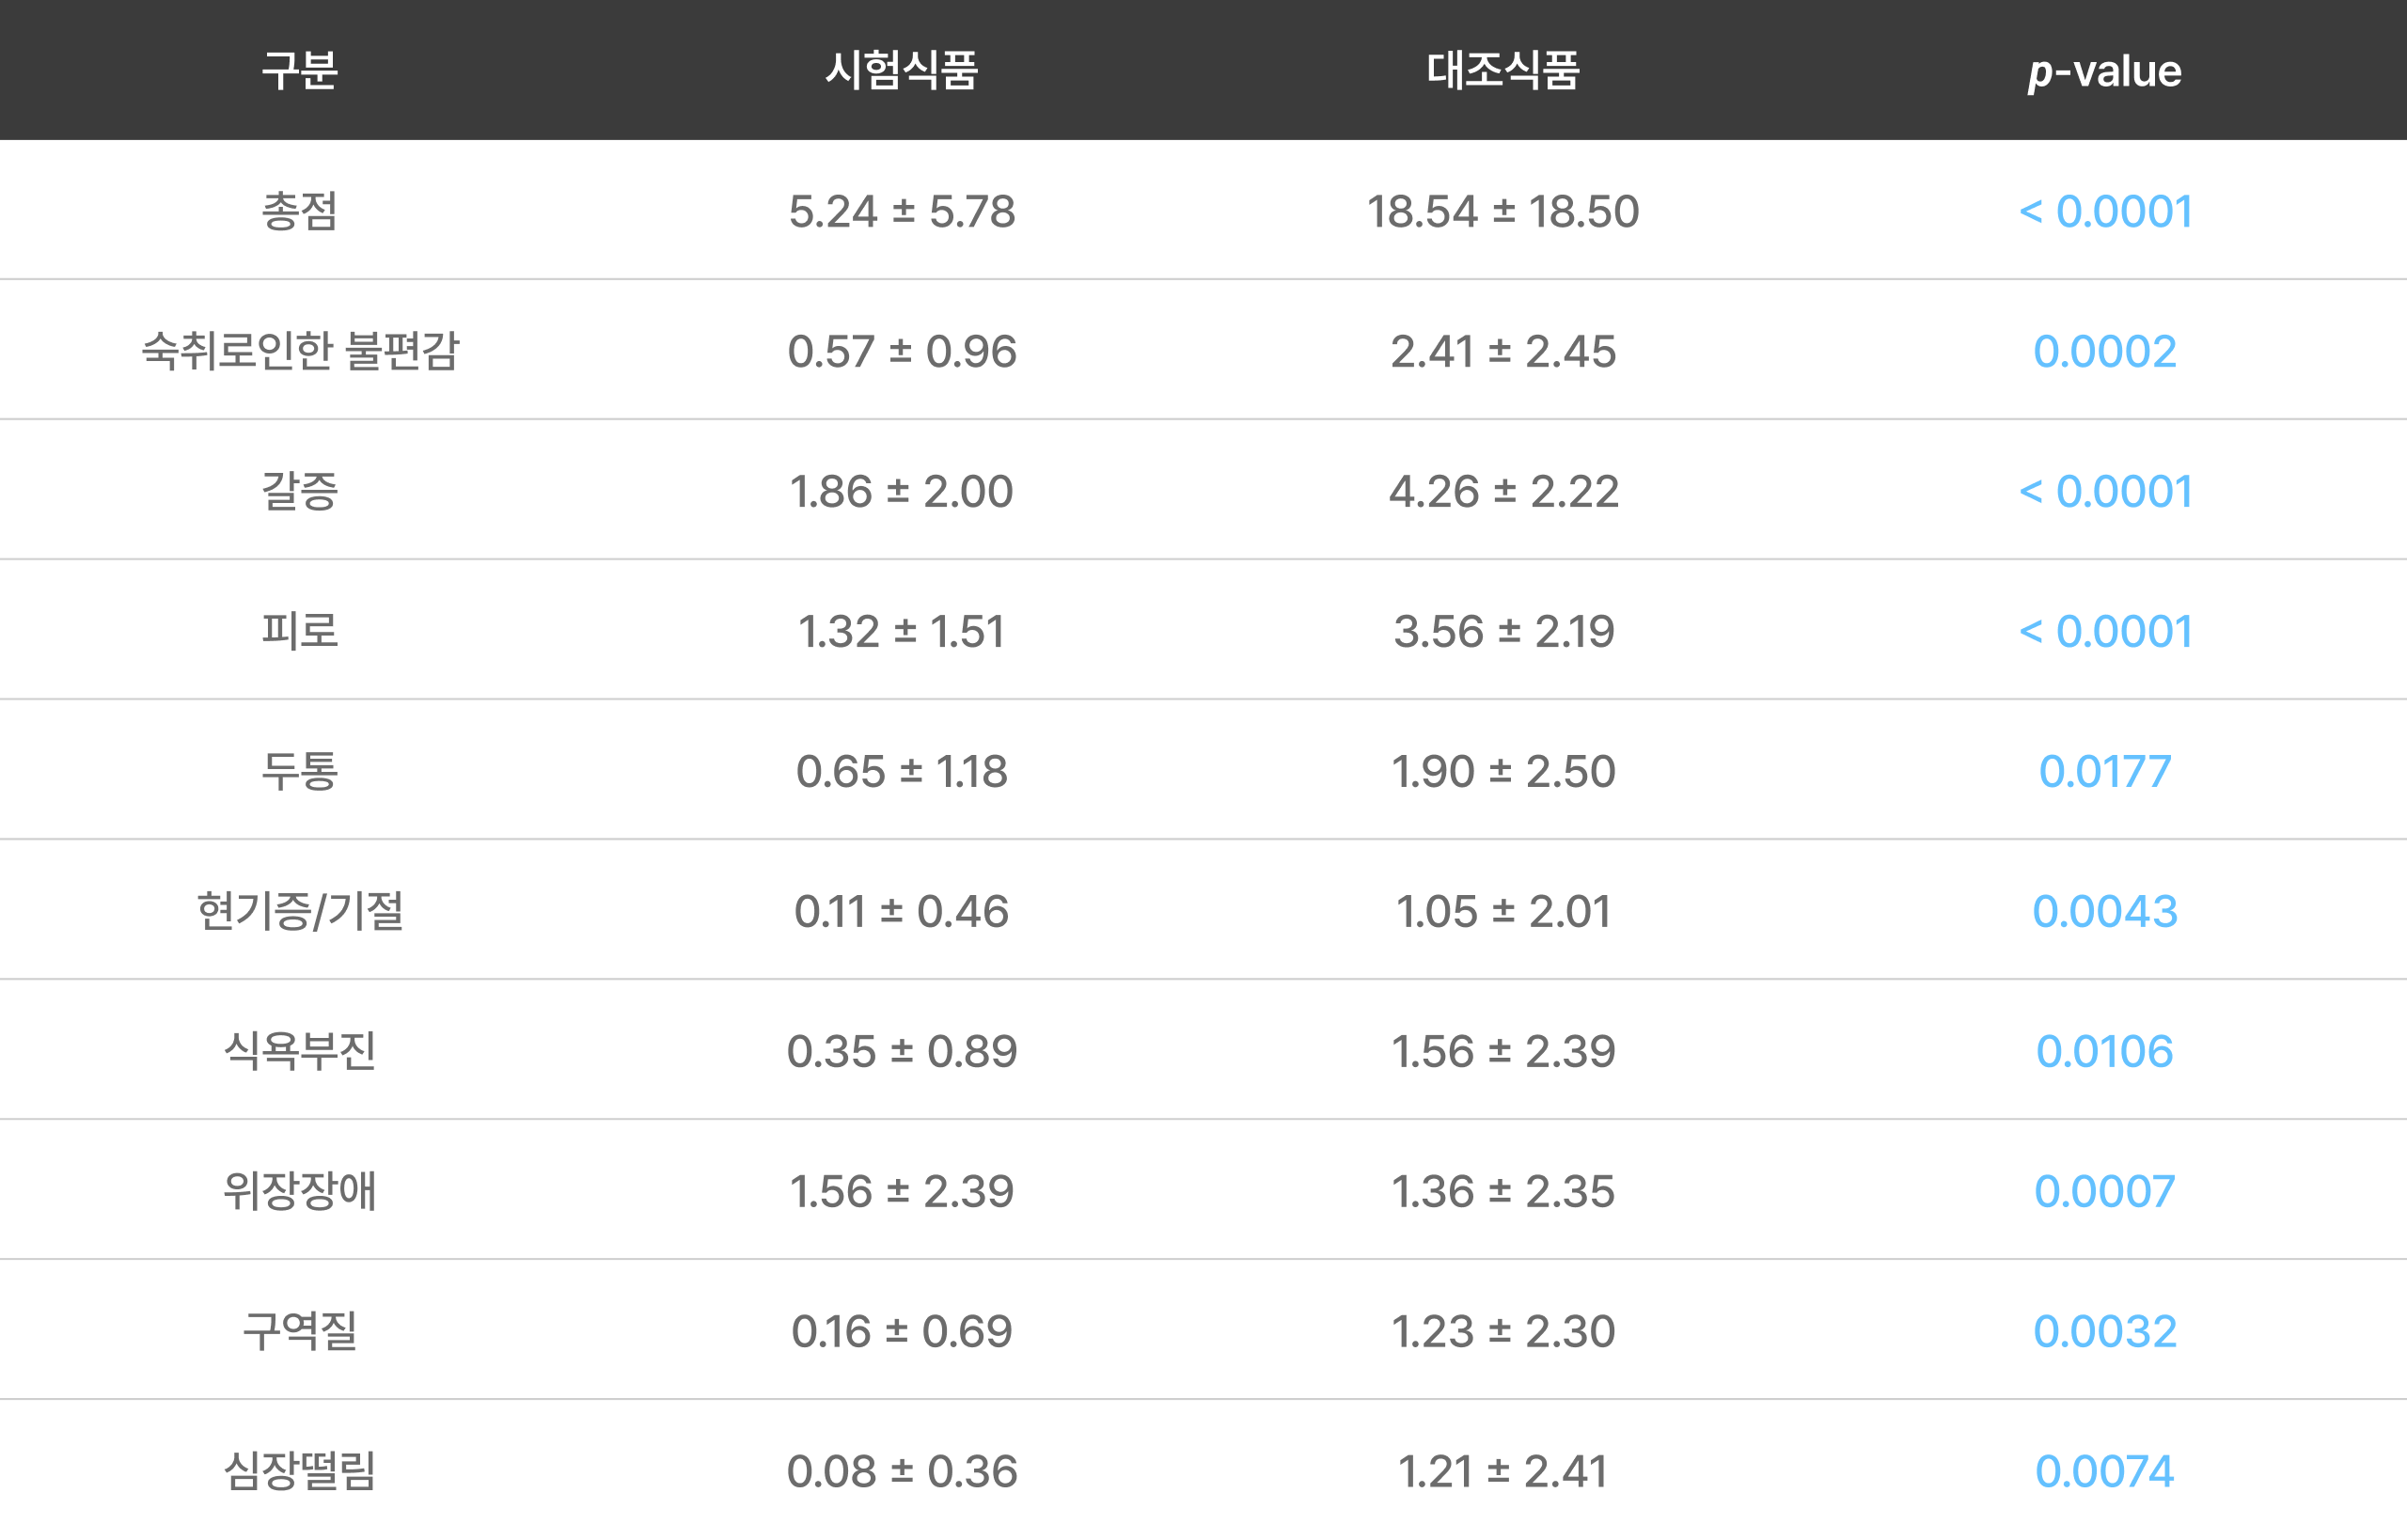Select the 피로 row label

[300, 631]
